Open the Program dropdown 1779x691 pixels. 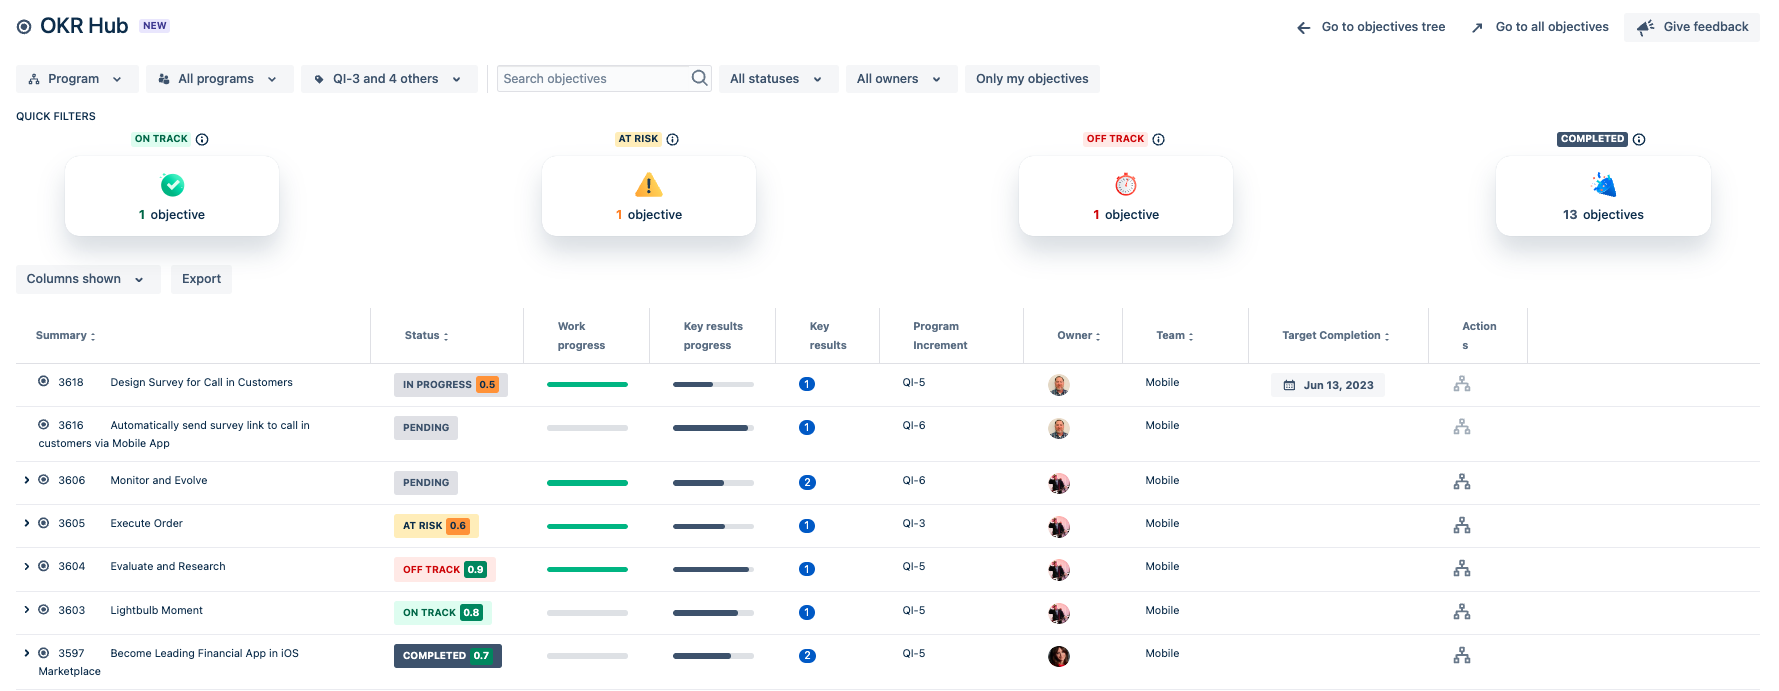[x=77, y=79]
